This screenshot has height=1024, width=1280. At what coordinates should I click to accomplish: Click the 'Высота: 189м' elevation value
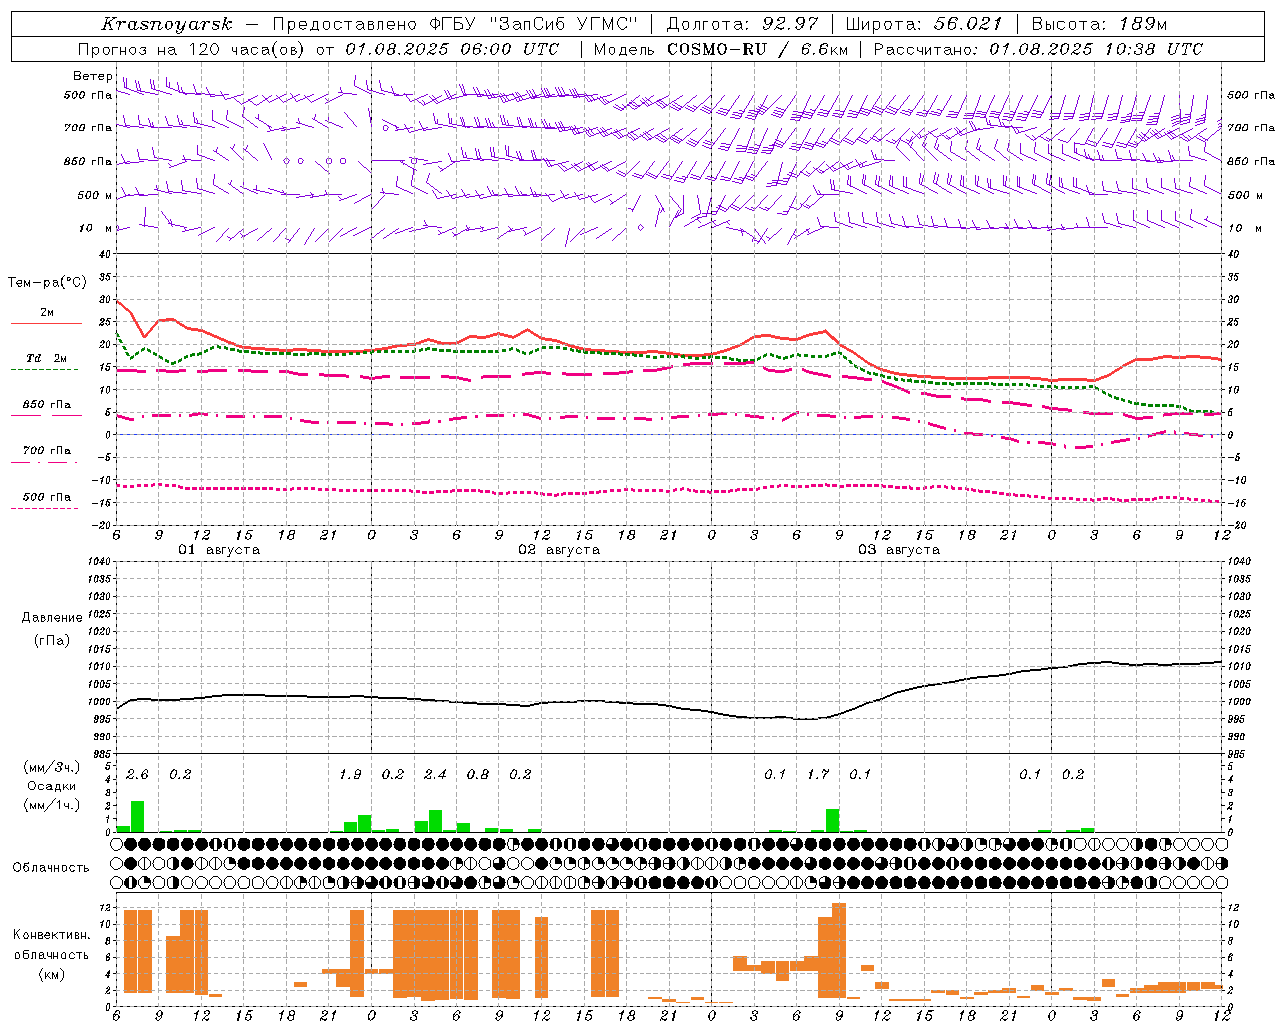pos(1099,24)
